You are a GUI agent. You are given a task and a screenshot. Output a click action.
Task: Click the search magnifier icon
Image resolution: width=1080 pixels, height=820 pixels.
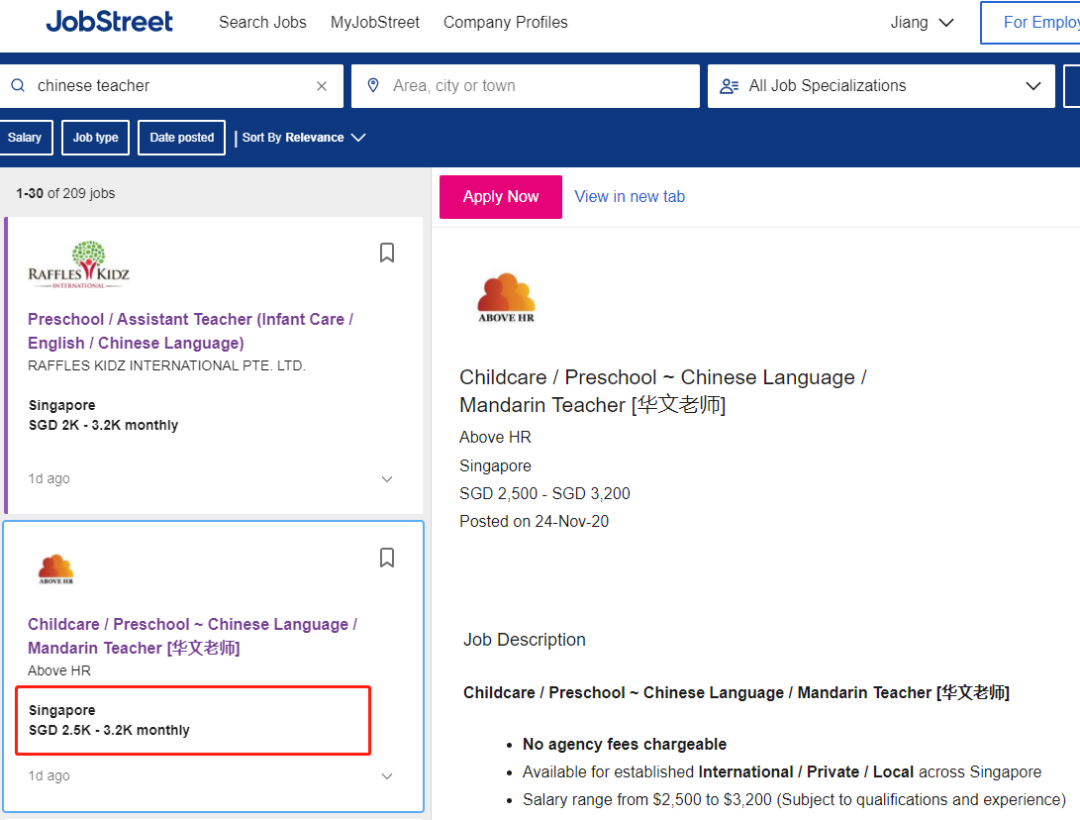coord(19,85)
